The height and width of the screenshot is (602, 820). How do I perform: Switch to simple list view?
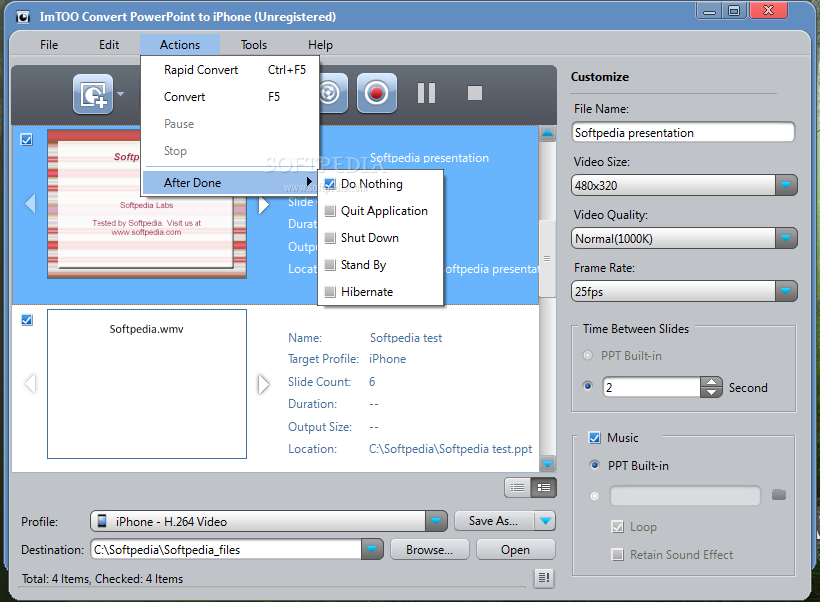click(518, 487)
